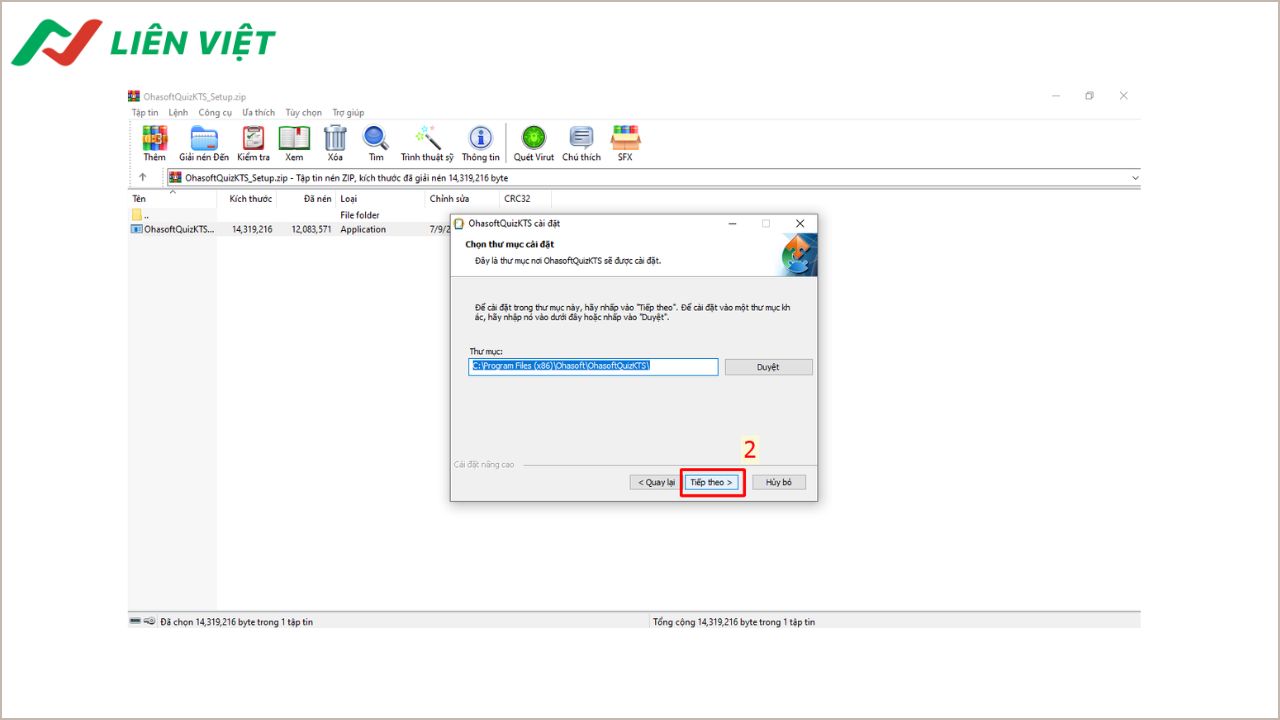Click the up-one-level arrow icon

tap(143, 177)
